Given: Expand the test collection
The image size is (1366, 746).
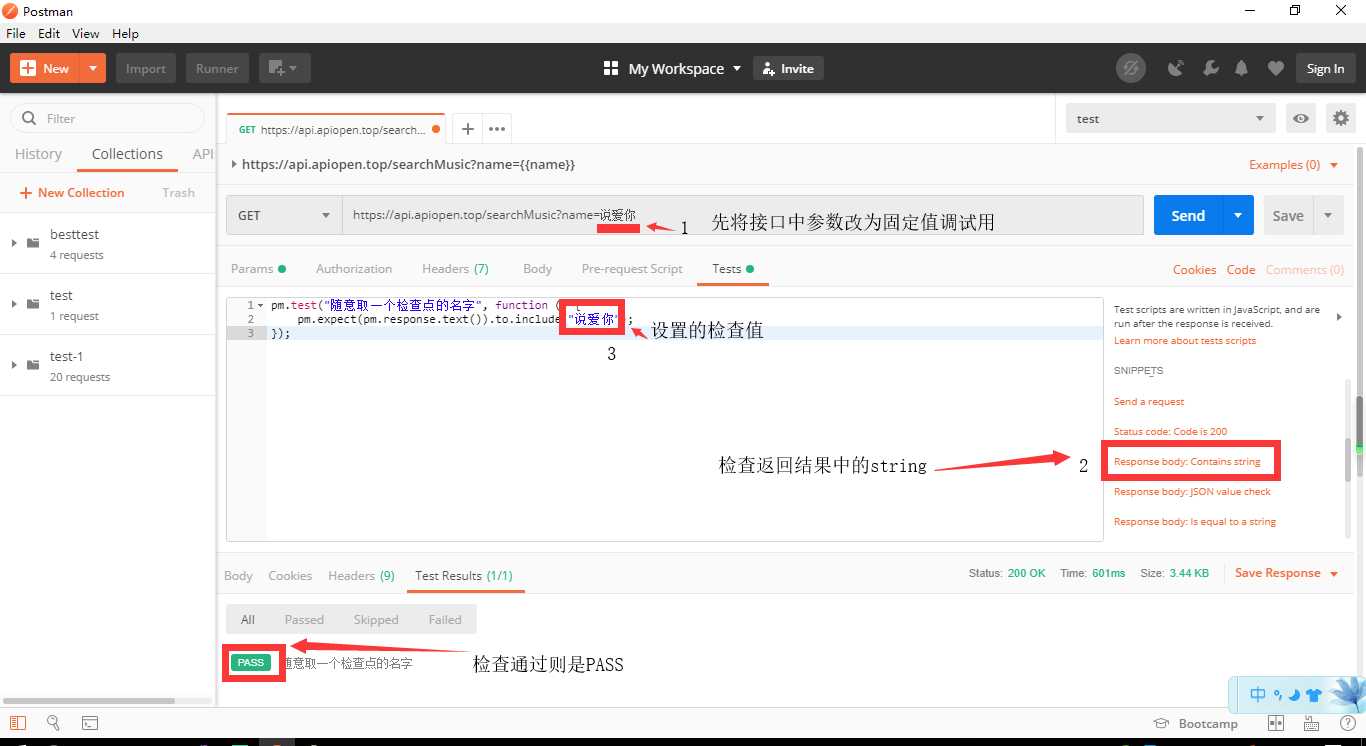Looking at the screenshot, I should [x=14, y=303].
